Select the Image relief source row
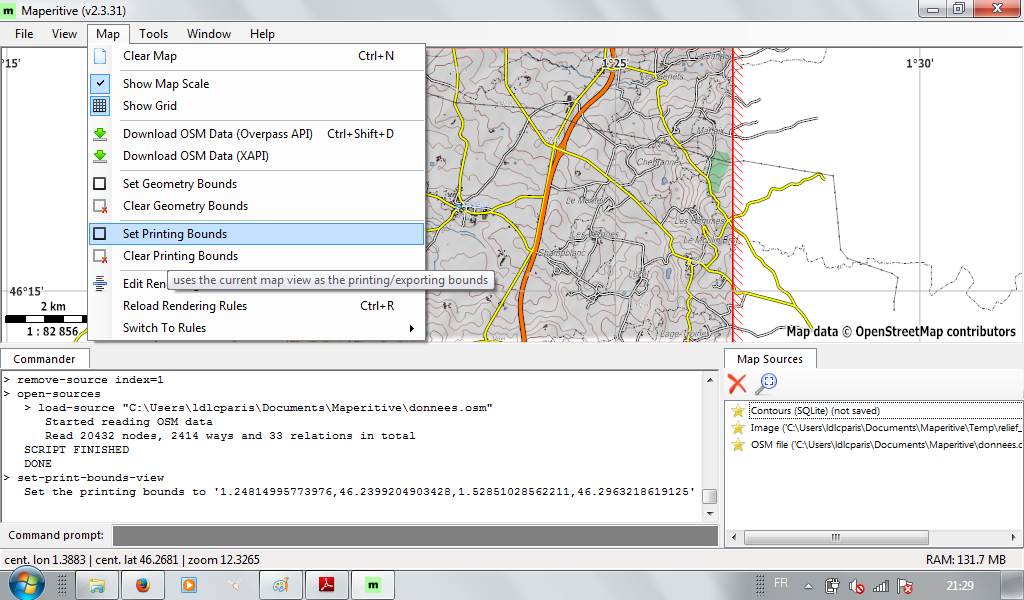This screenshot has width=1024, height=600. (x=874, y=428)
